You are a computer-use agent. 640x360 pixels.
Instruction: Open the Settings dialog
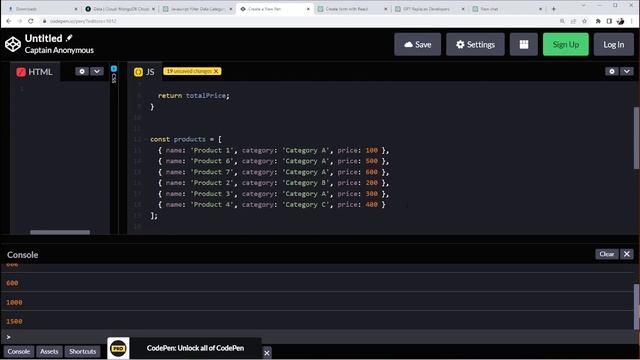(475, 44)
